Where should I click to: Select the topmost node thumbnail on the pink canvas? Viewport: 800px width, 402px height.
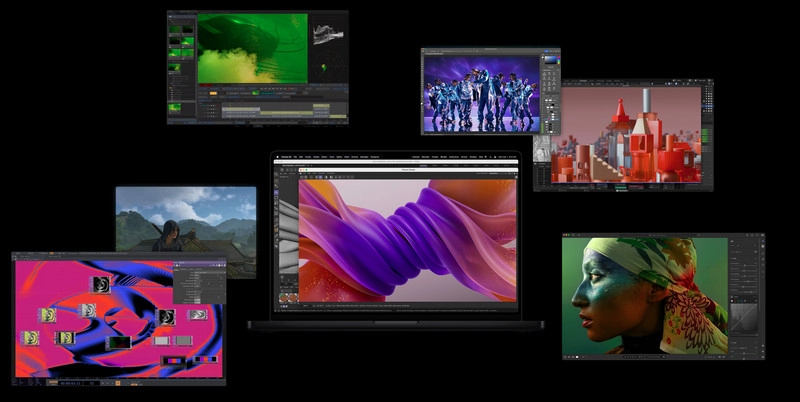(100, 284)
